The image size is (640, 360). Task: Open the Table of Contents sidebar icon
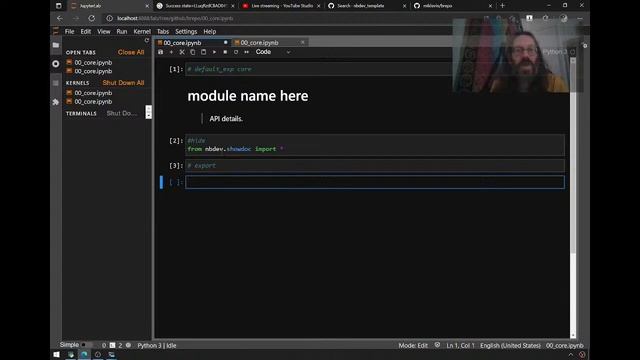click(x=56, y=83)
